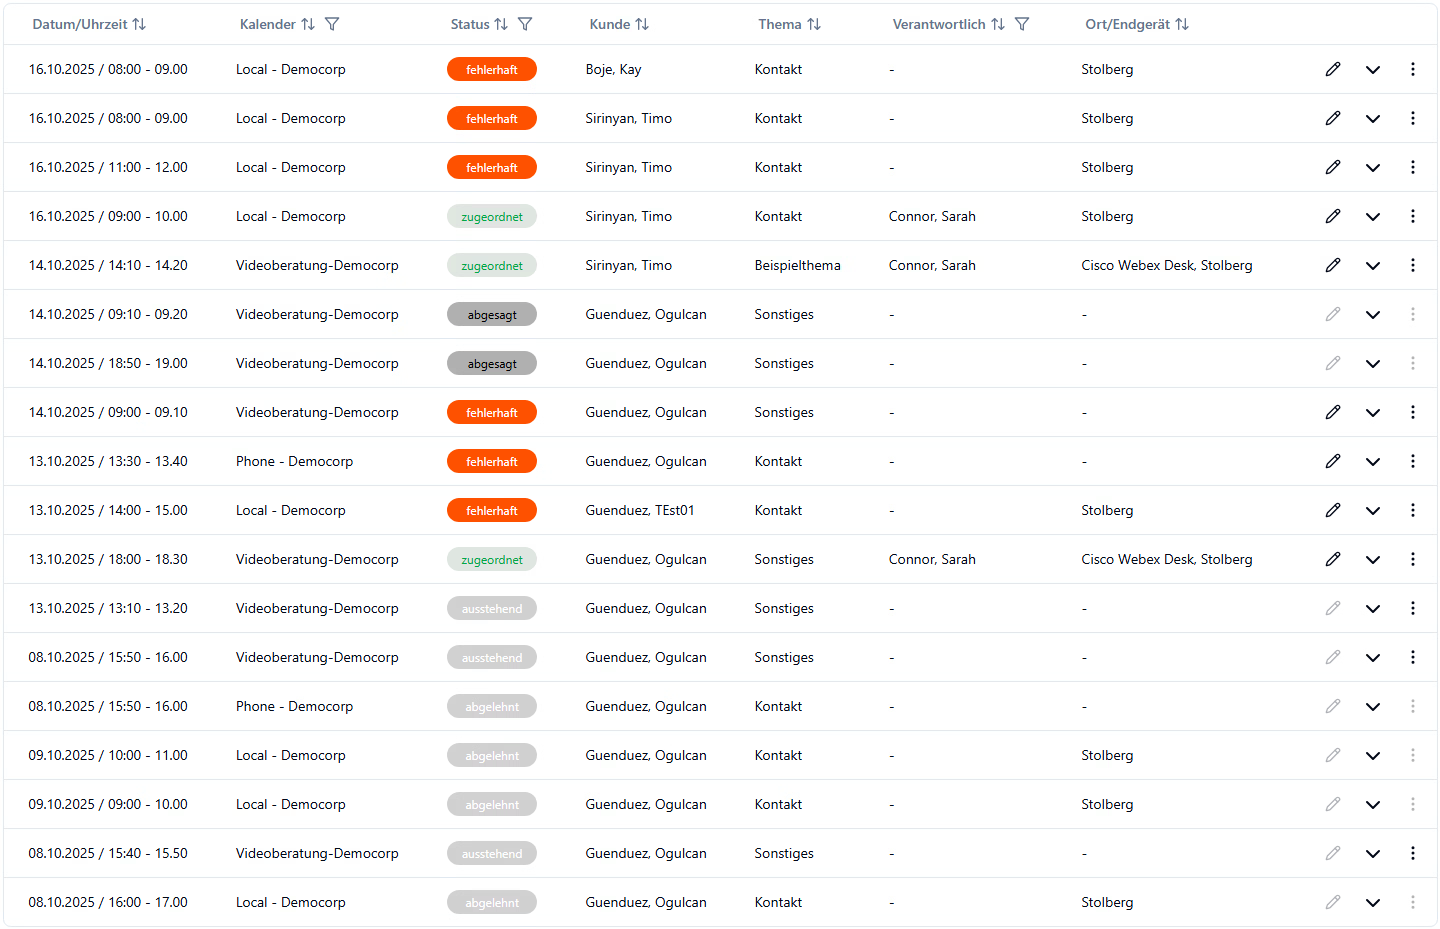Sort the table by Datum/Uhrzeit

click(x=139, y=24)
